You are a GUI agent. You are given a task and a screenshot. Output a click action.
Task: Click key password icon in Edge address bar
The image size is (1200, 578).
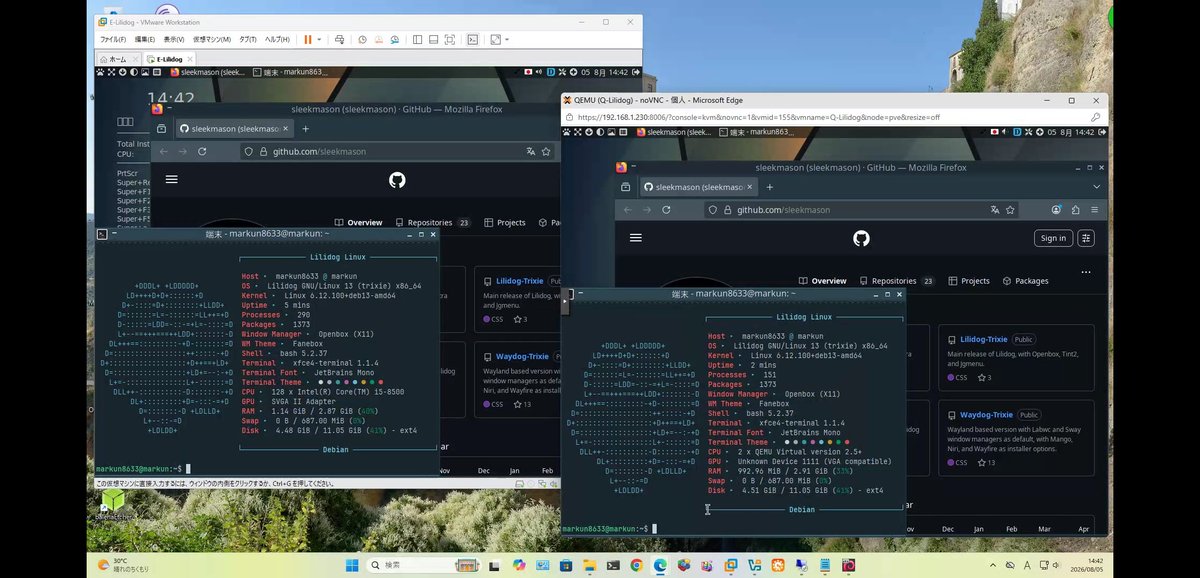(x=1096, y=117)
